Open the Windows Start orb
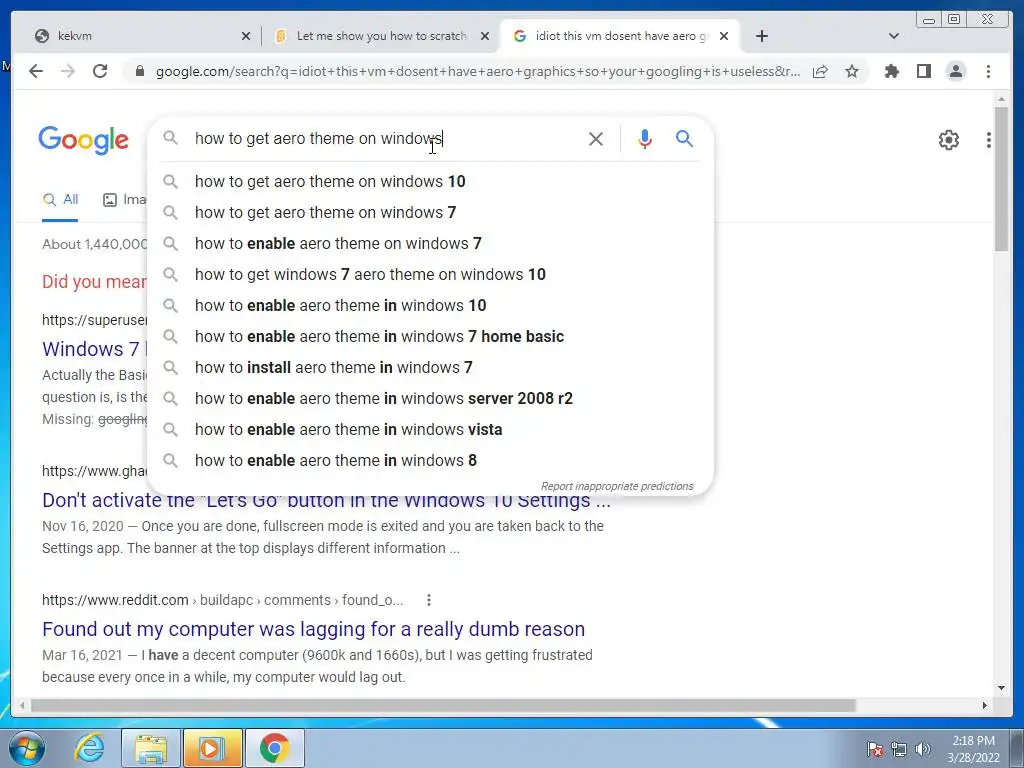1024x768 pixels. [27, 748]
